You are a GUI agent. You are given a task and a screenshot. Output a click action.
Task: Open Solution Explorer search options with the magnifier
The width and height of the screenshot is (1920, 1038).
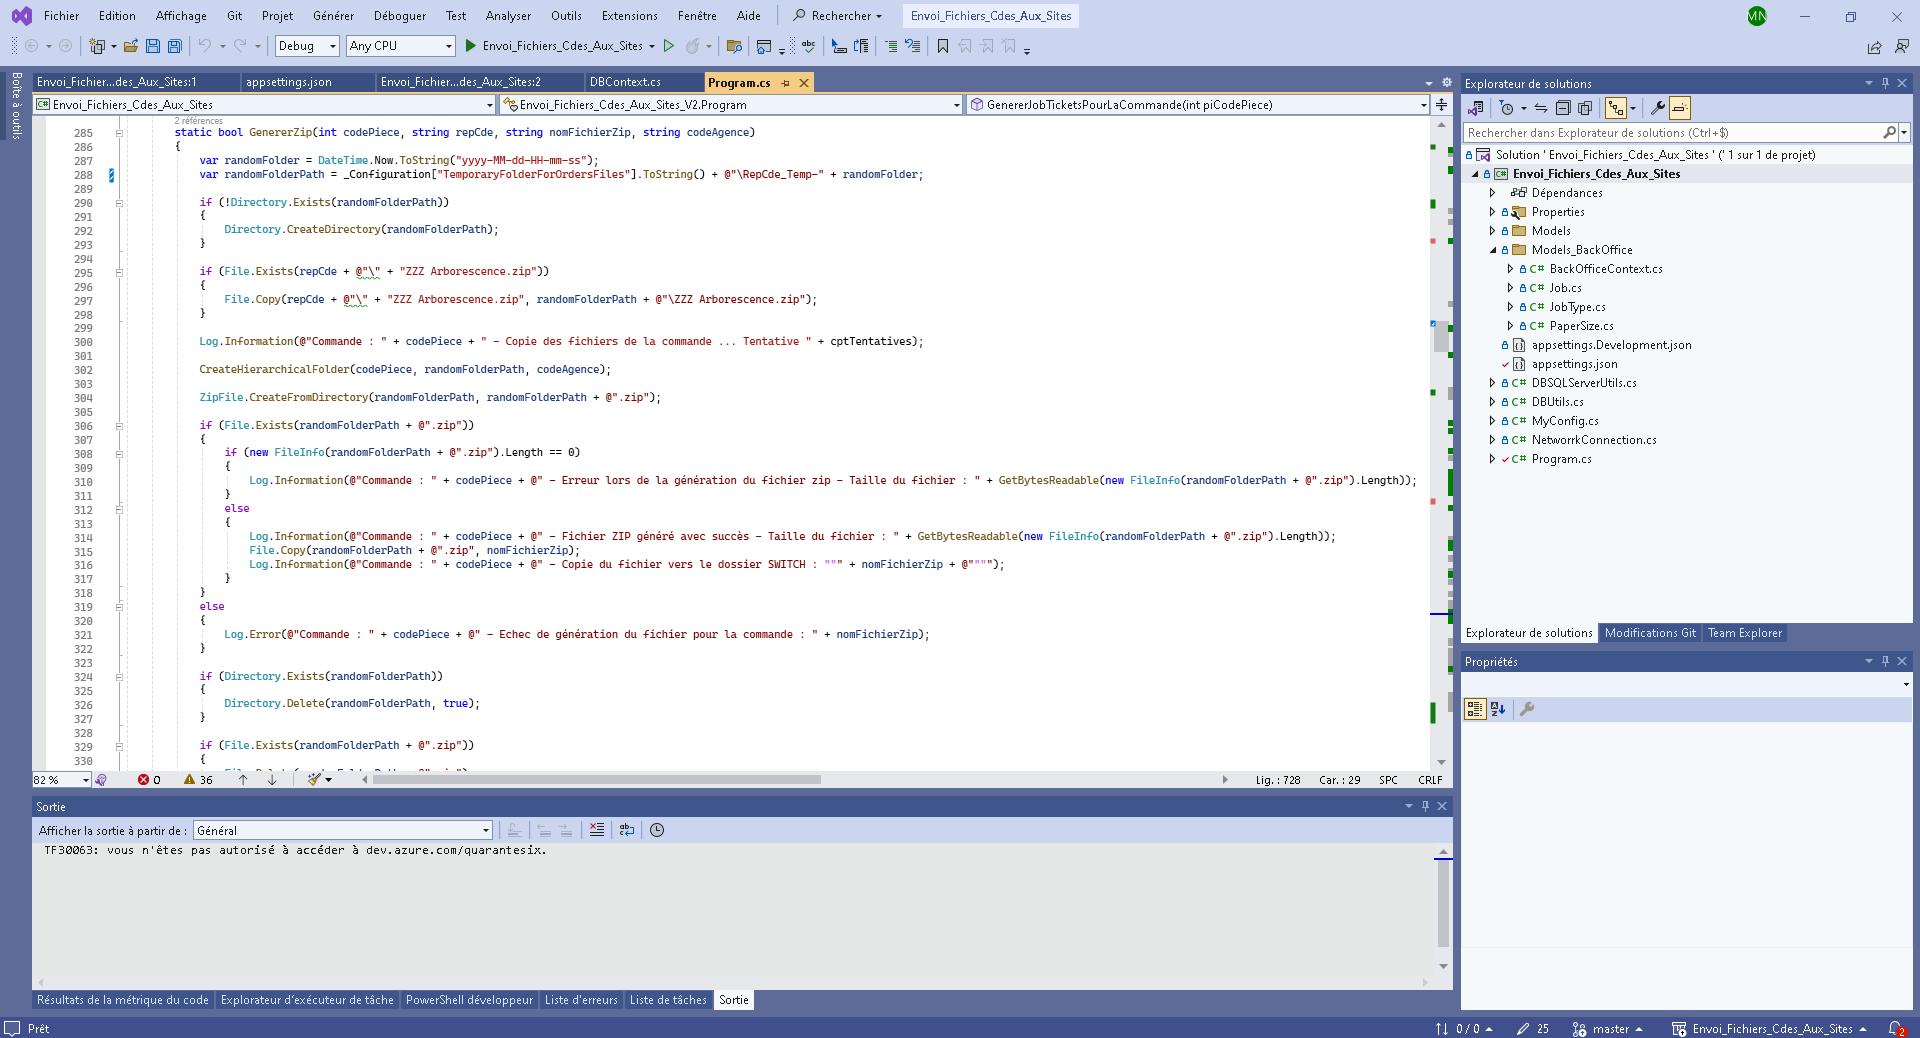click(1889, 132)
